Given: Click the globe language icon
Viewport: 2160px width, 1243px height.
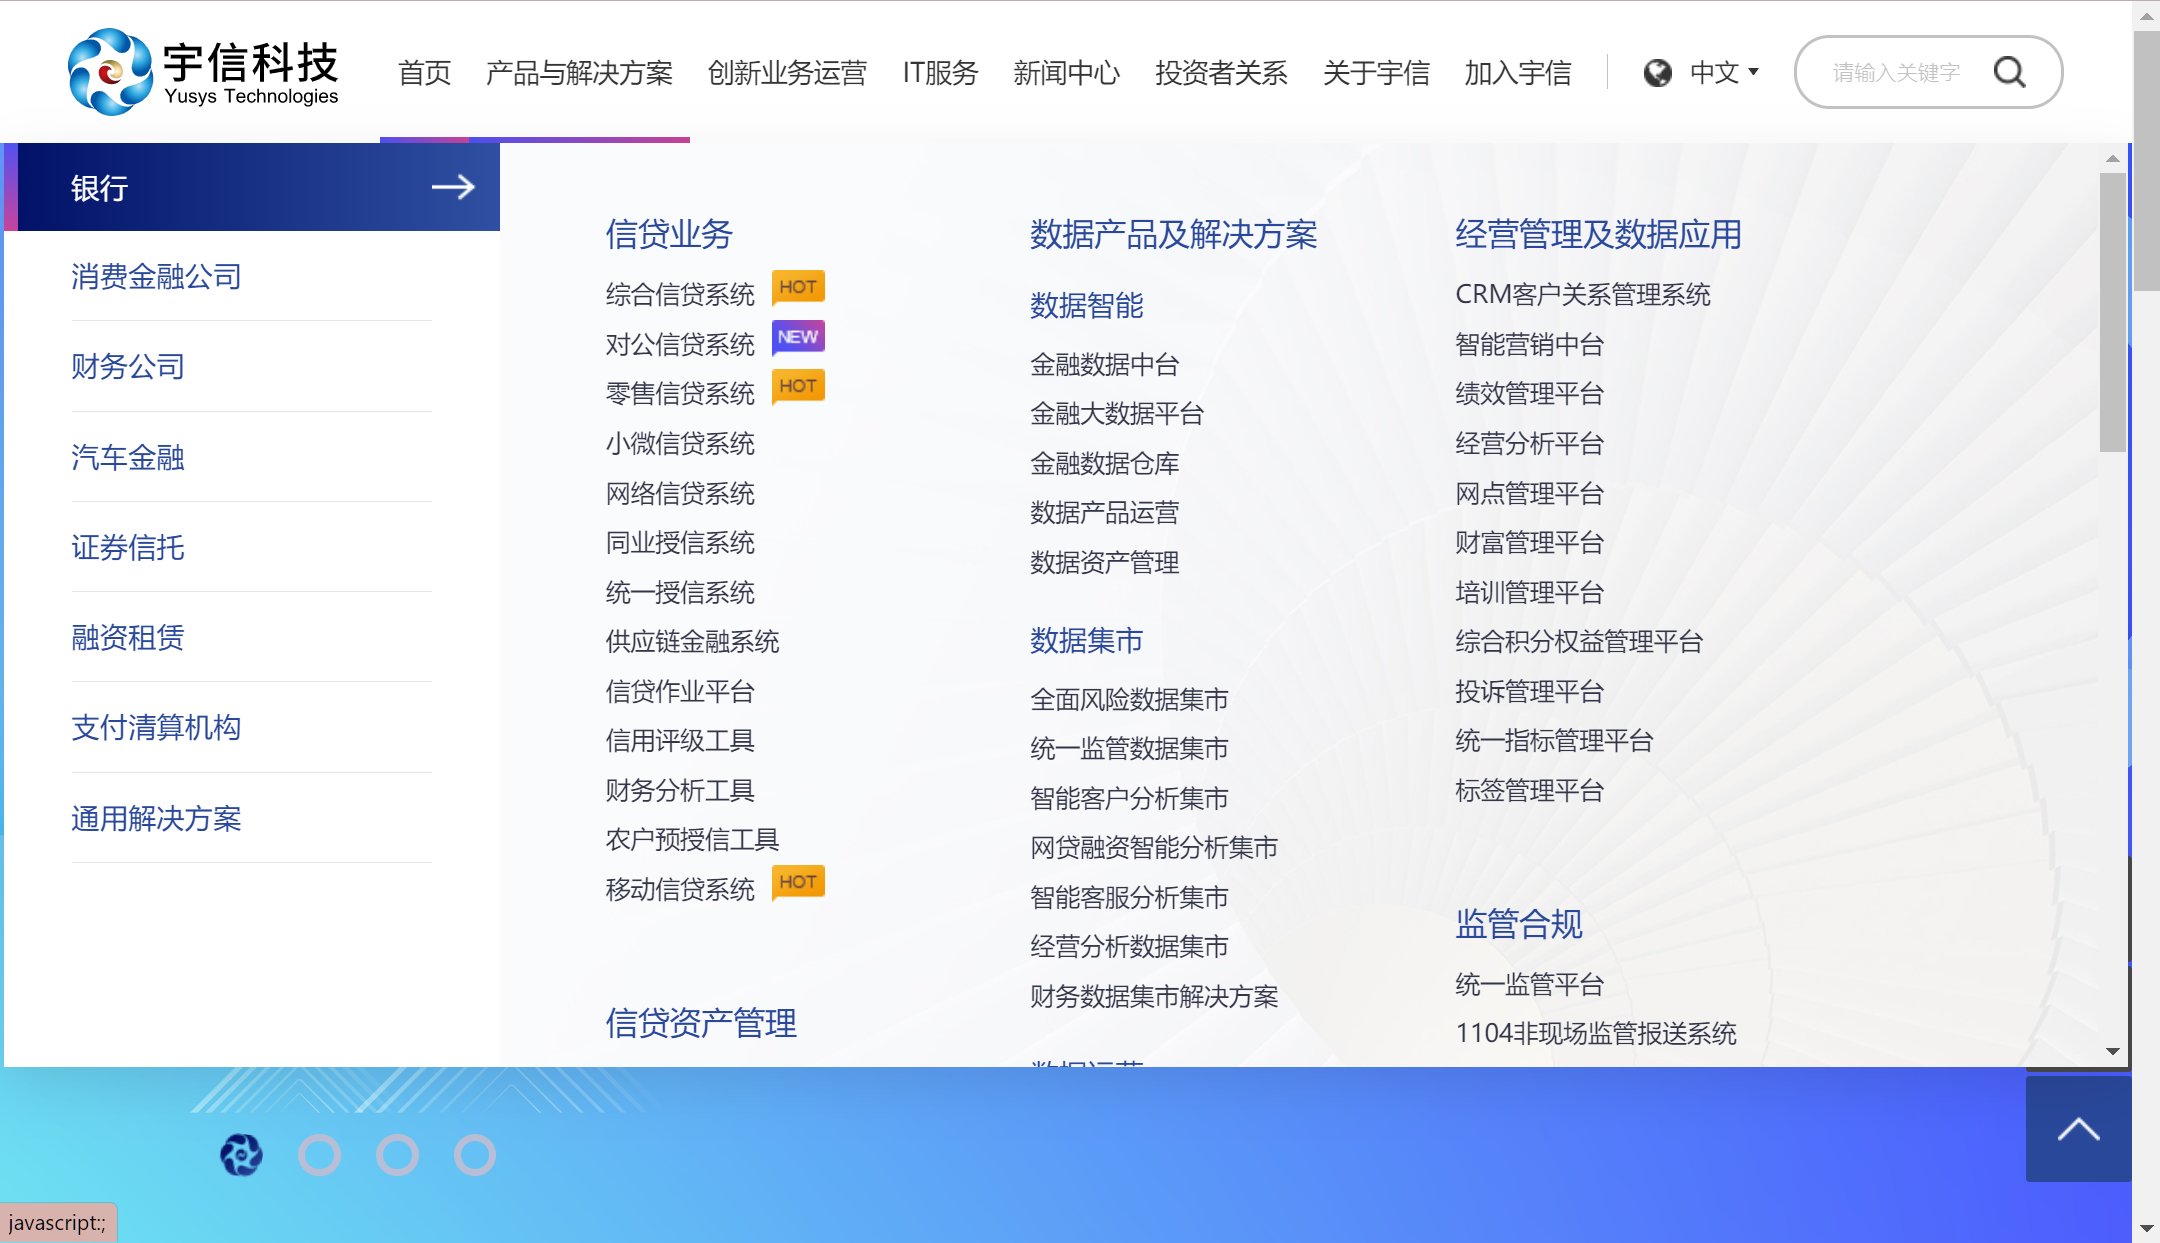Looking at the screenshot, I should click(x=1657, y=73).
